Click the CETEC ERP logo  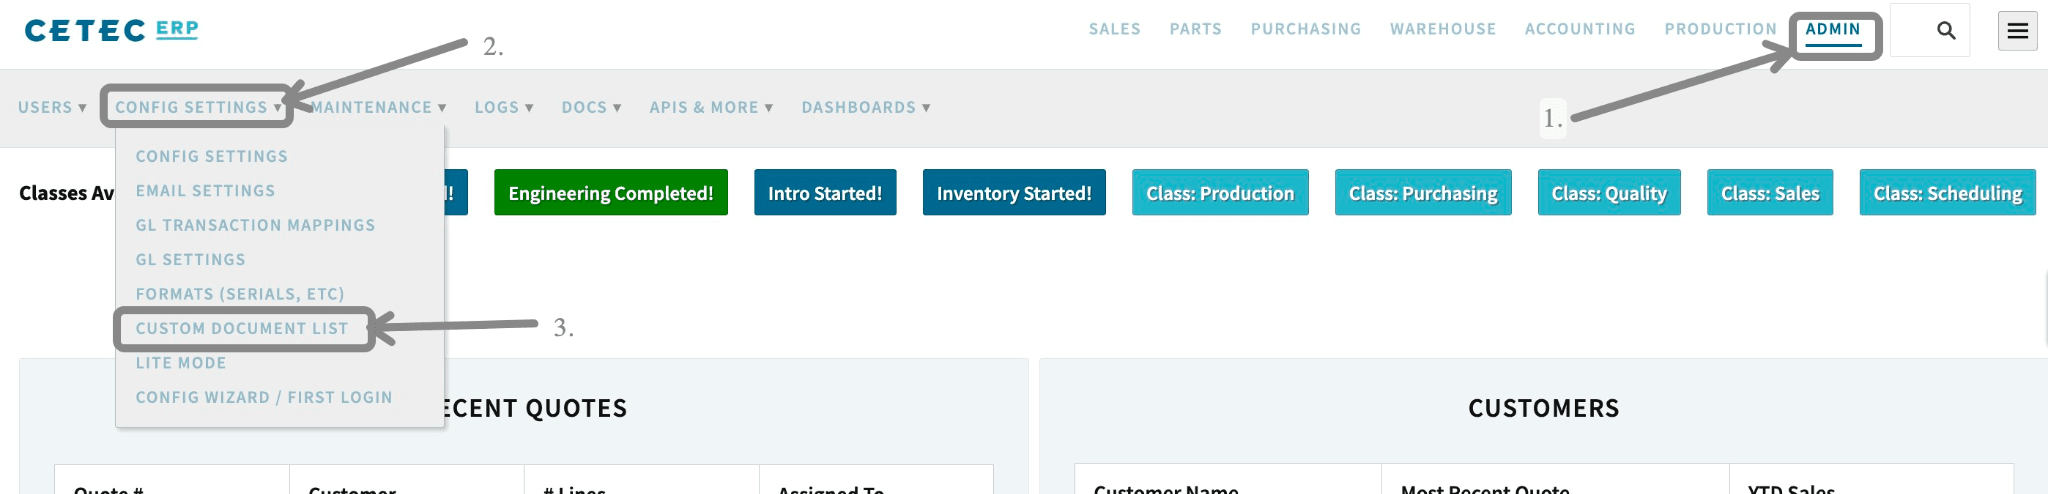pyautogui.click(x=111, y=30)
